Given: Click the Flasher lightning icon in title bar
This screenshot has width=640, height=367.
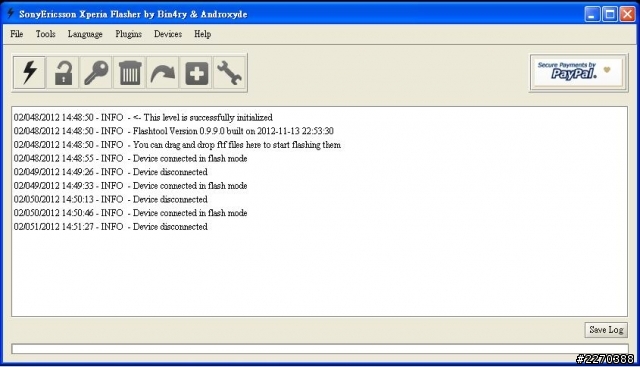Looking at the screenshot, I should point(10,13).
